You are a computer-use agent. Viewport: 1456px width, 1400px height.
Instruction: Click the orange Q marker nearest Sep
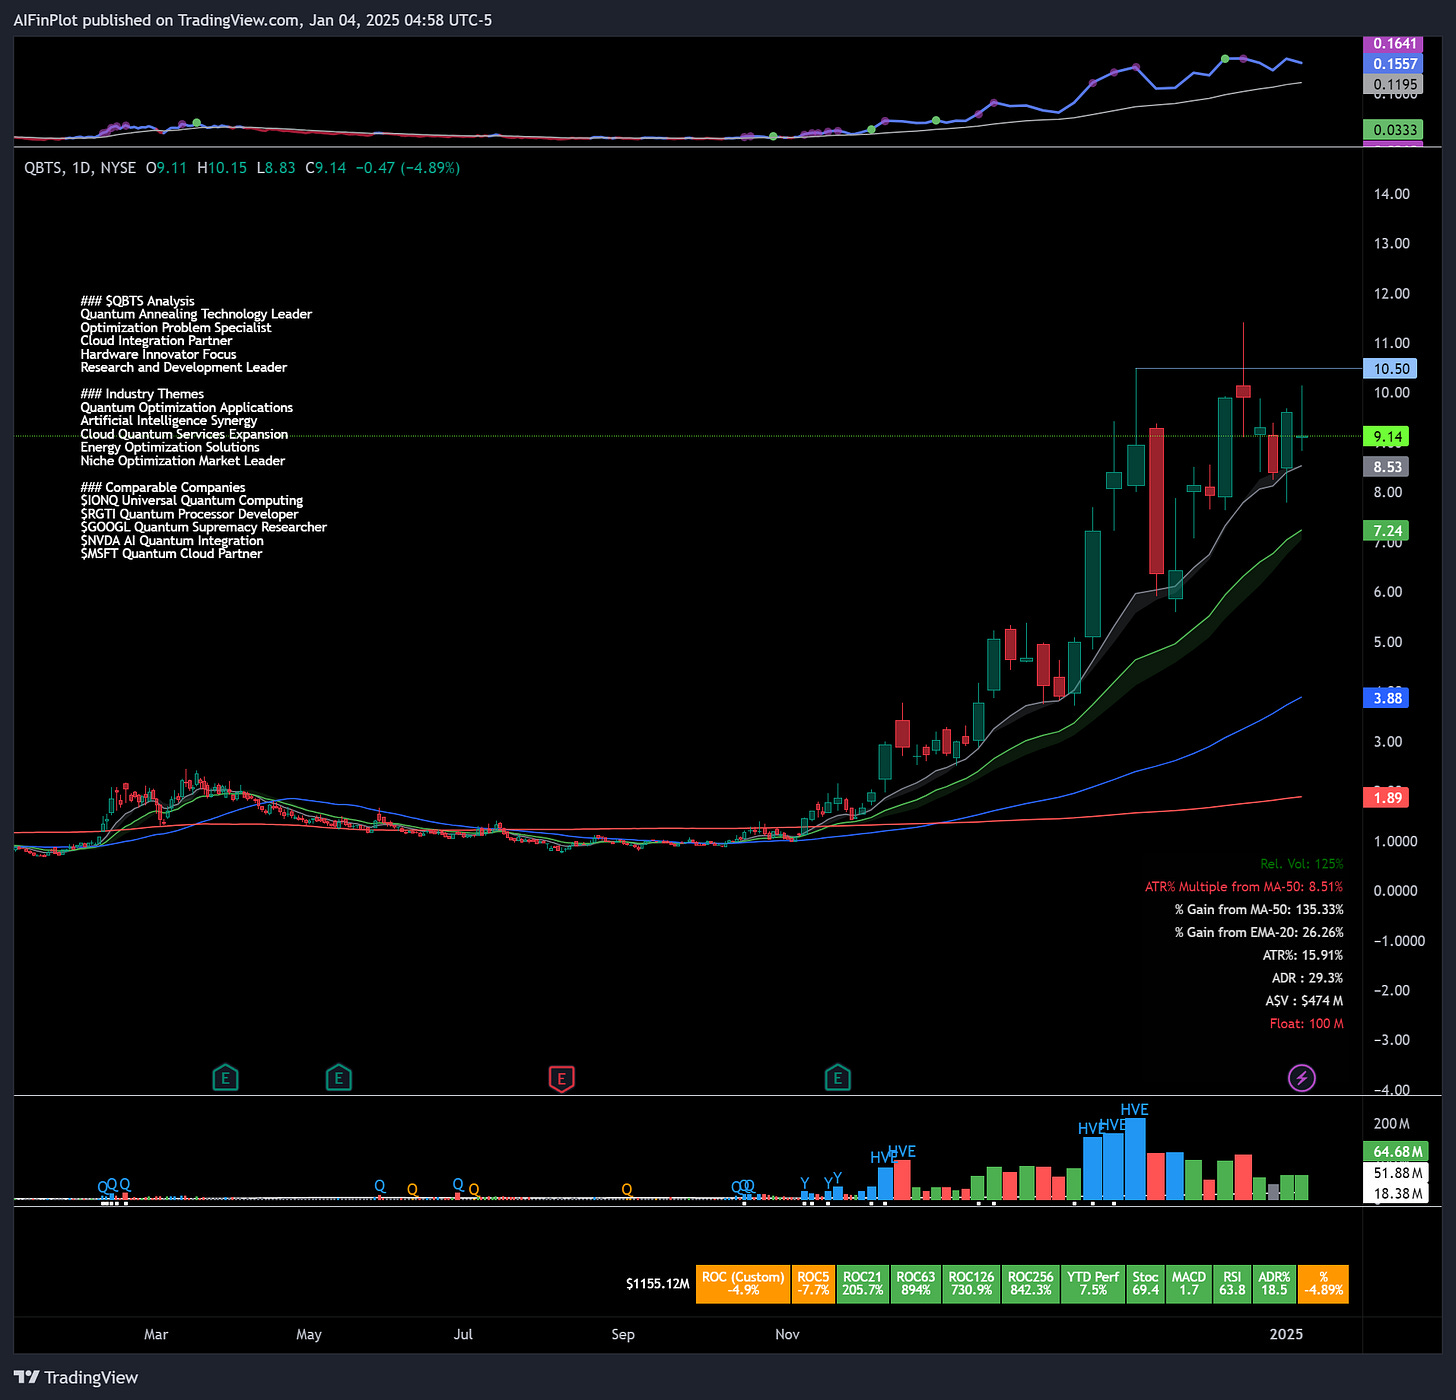(x=627, y=1189)
